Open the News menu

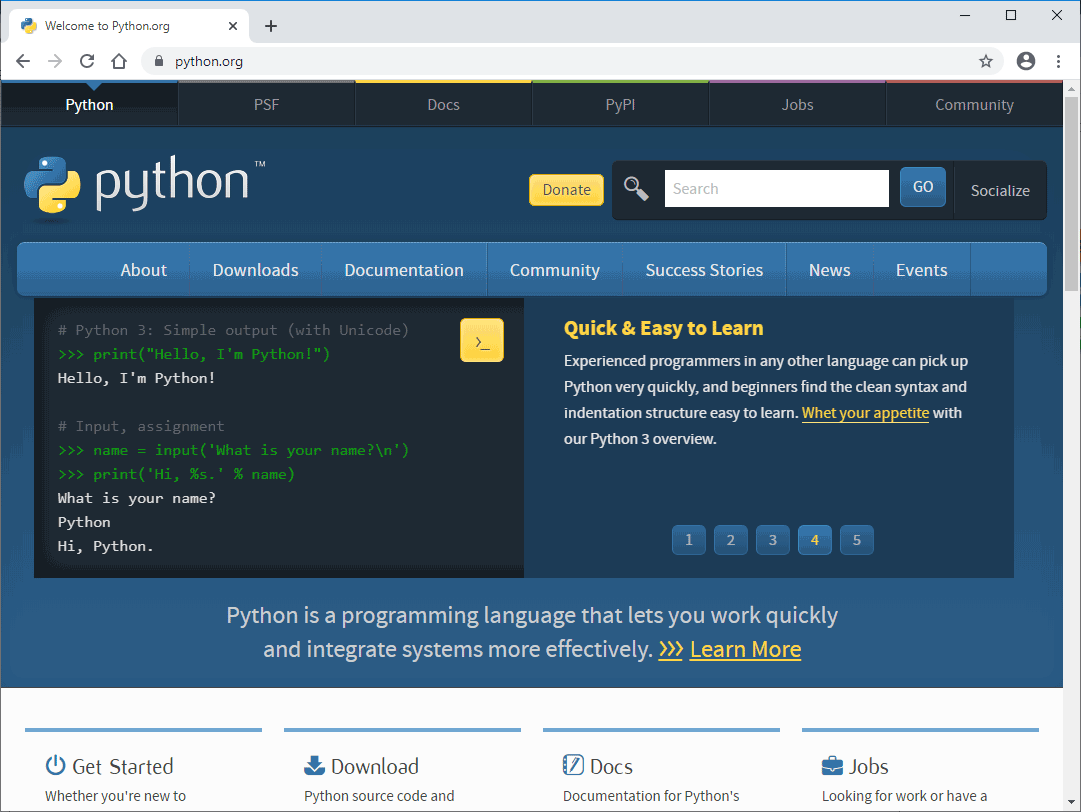(829, 270)
